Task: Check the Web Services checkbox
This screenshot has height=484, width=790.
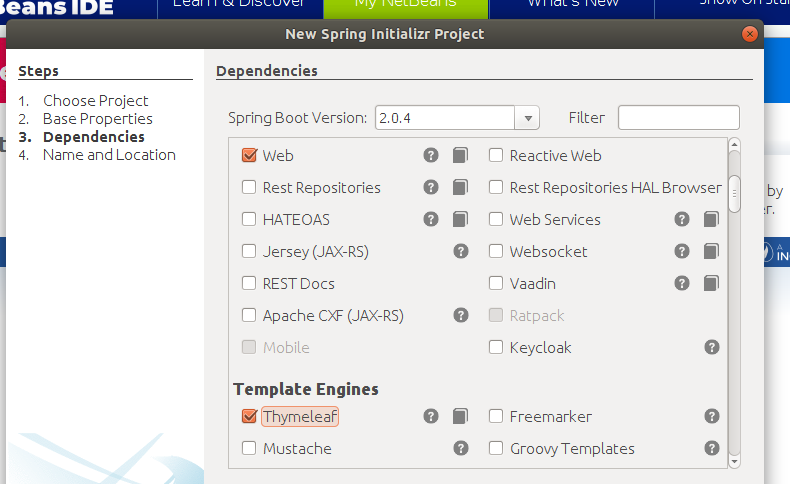Action: (x=496, y=219)
